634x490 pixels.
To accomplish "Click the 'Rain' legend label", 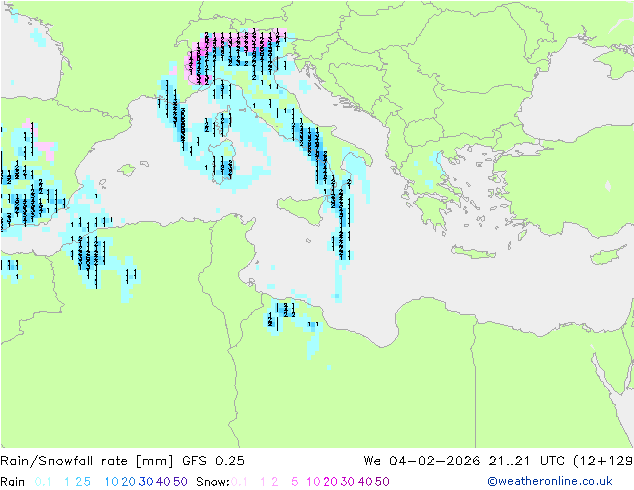I will tap(13, 482).
